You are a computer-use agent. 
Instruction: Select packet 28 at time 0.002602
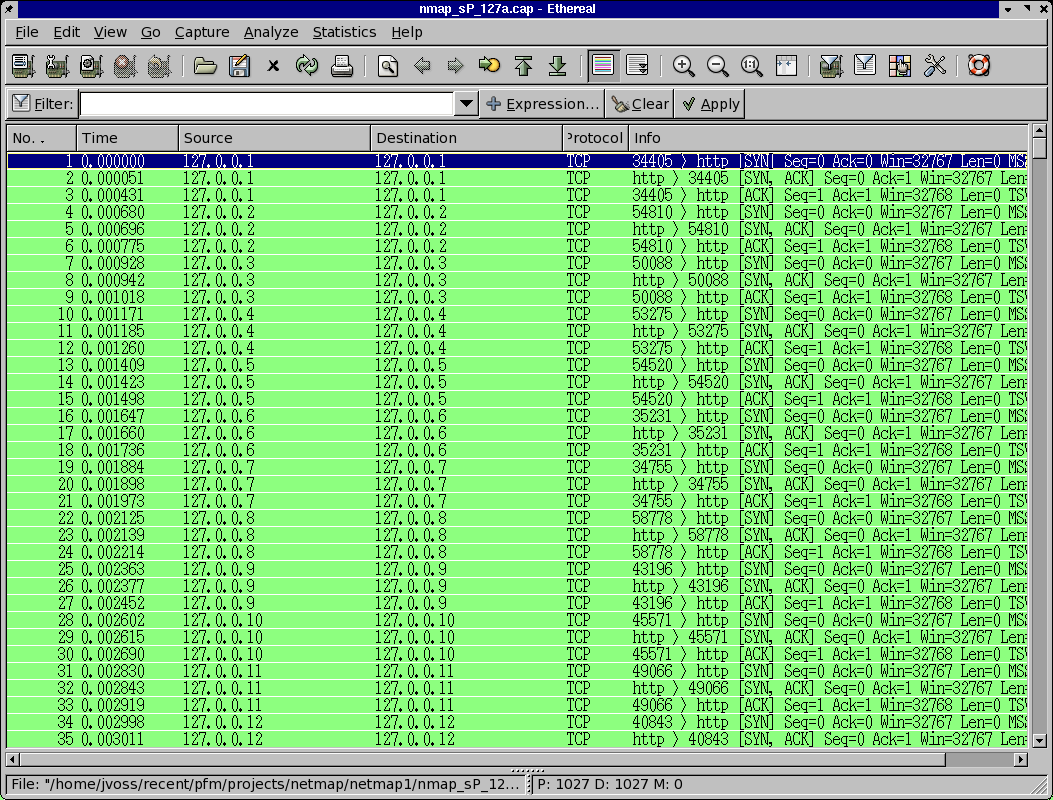pos(517,620)
